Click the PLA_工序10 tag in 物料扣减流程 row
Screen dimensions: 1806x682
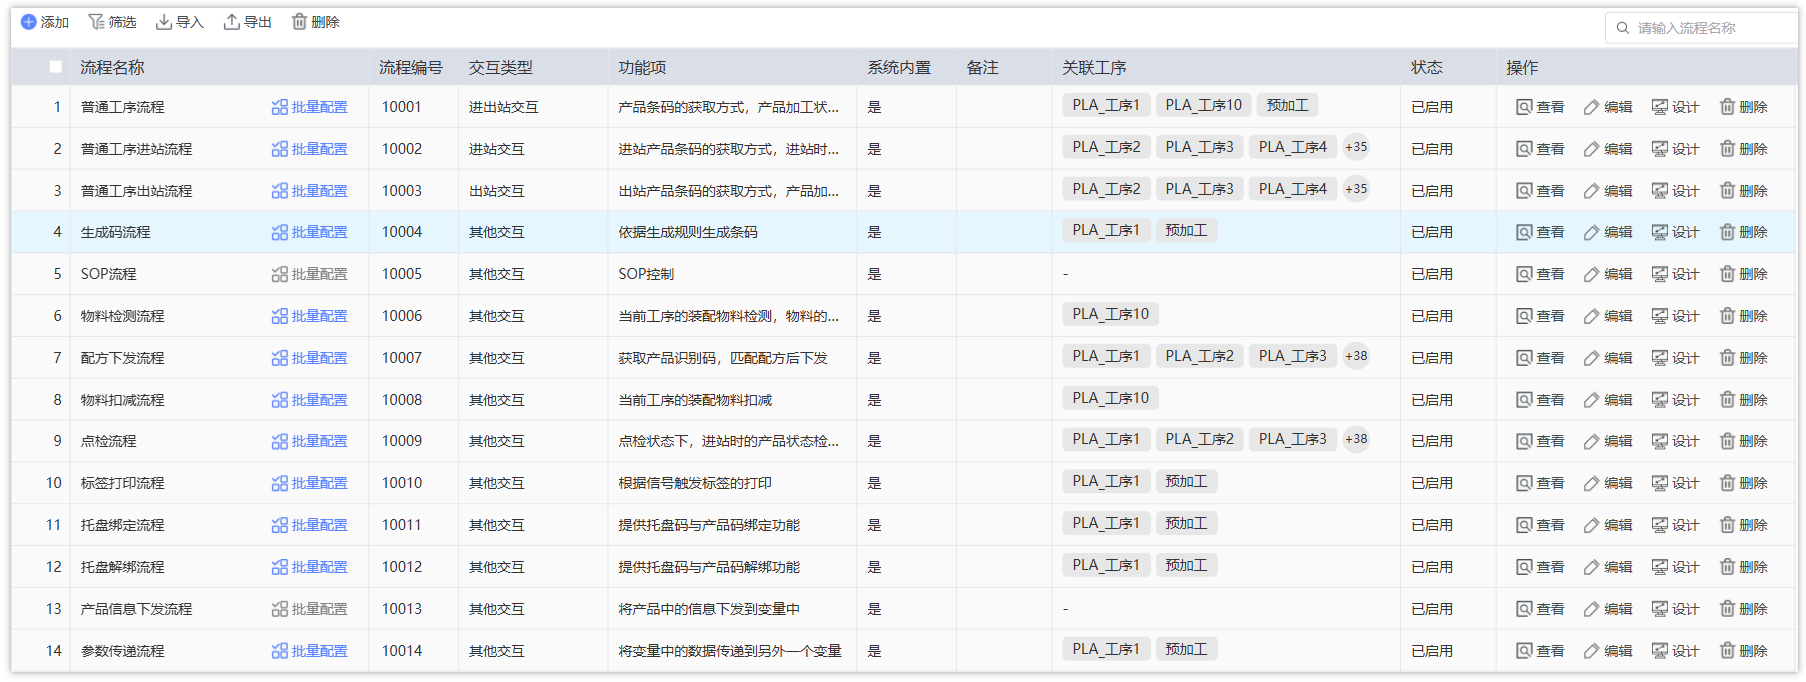tap(1110, 398)
